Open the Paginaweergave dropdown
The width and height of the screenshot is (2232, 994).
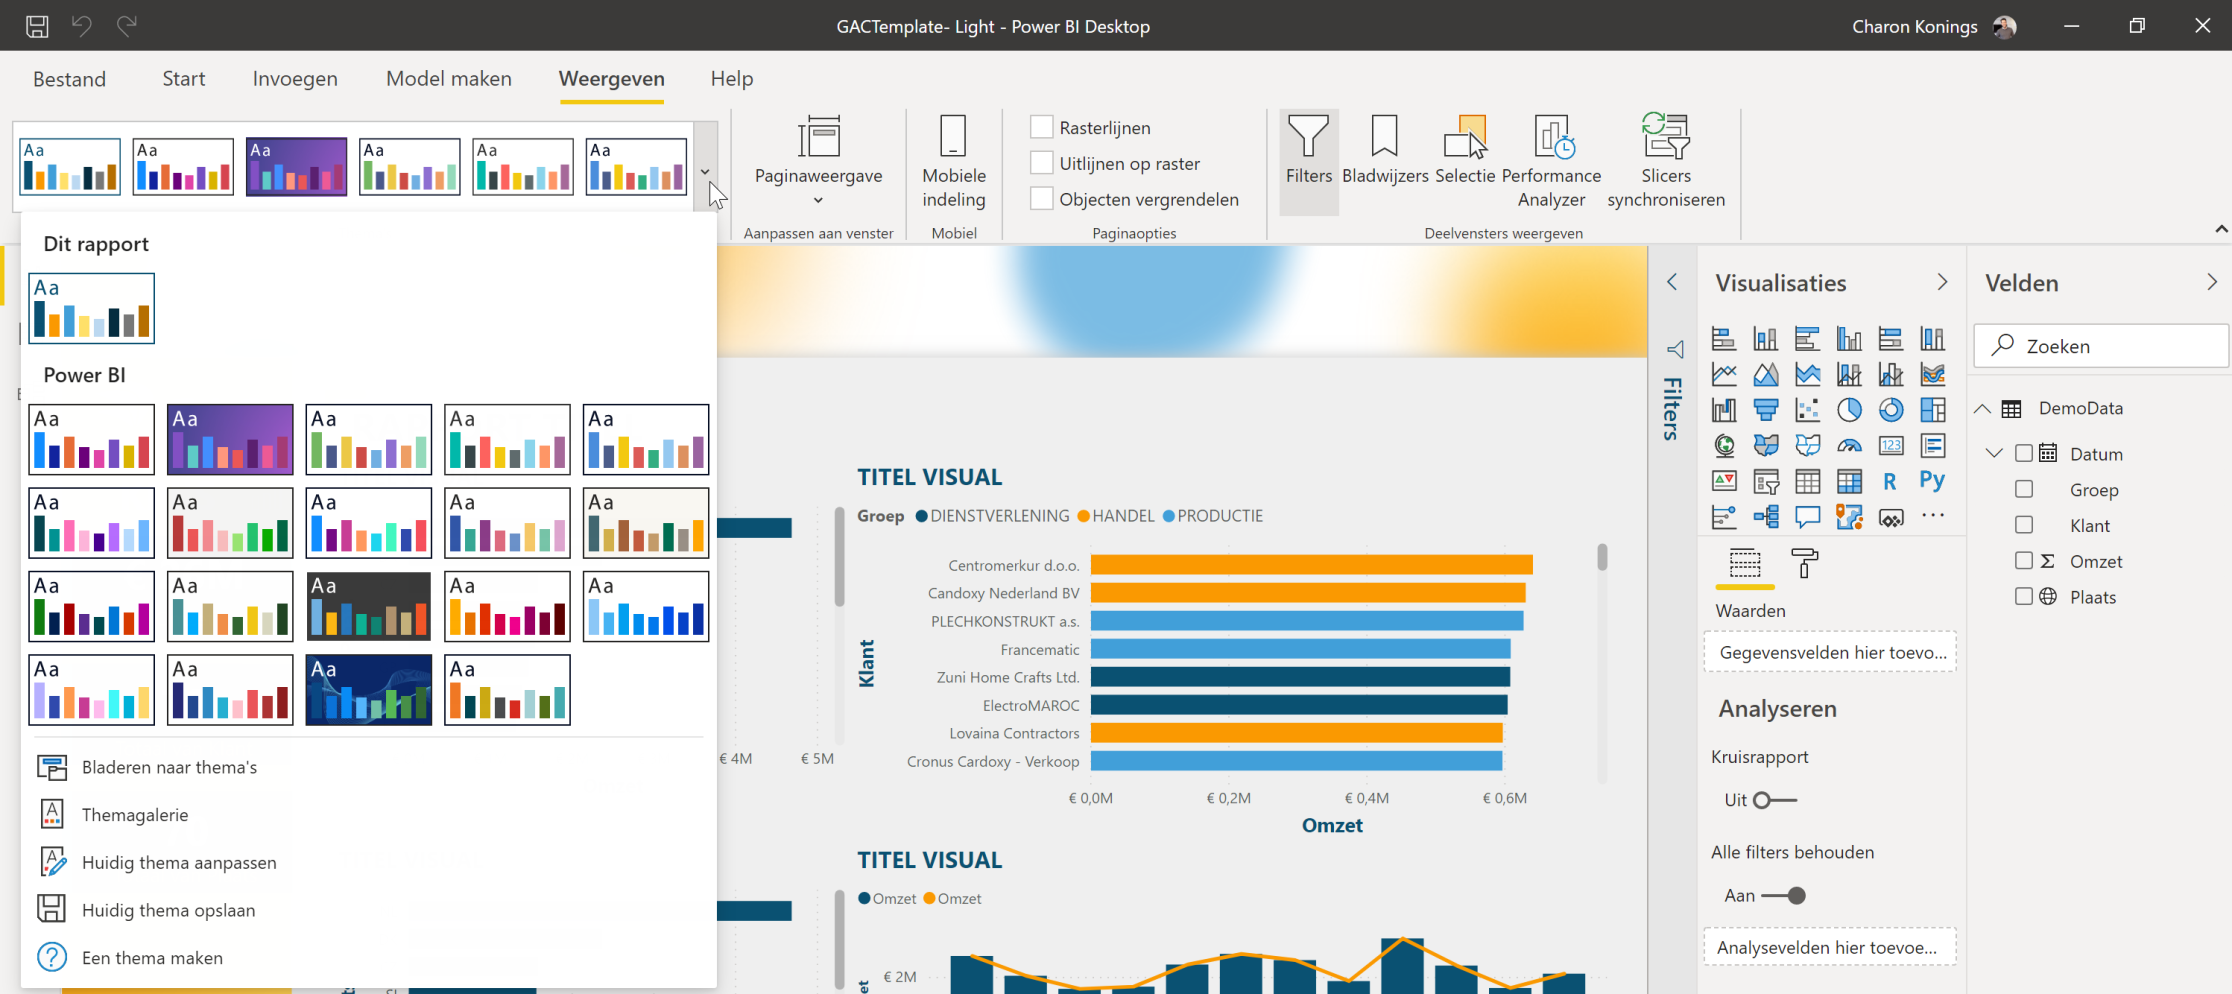818,160
